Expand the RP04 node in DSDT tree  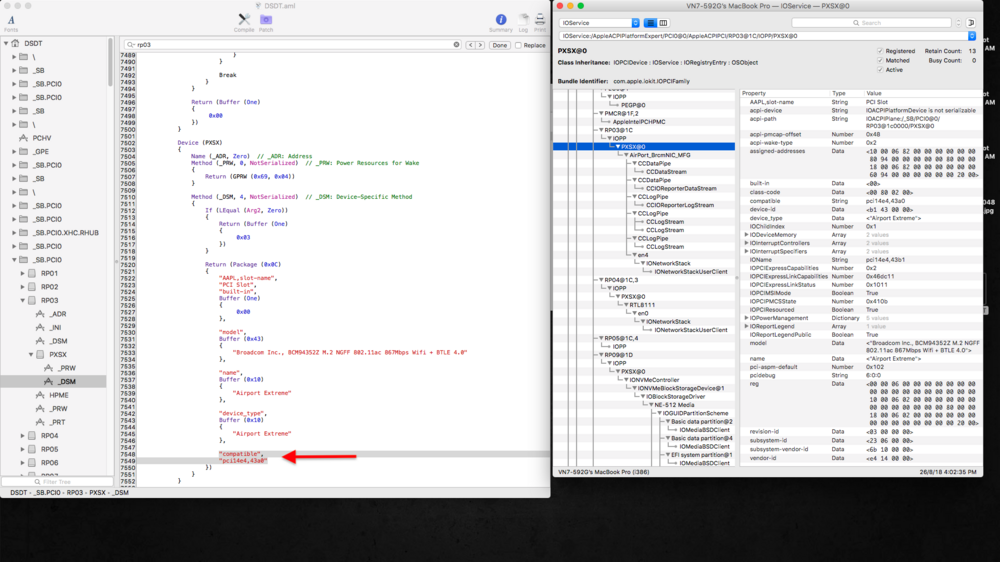(x=22, y=436)
